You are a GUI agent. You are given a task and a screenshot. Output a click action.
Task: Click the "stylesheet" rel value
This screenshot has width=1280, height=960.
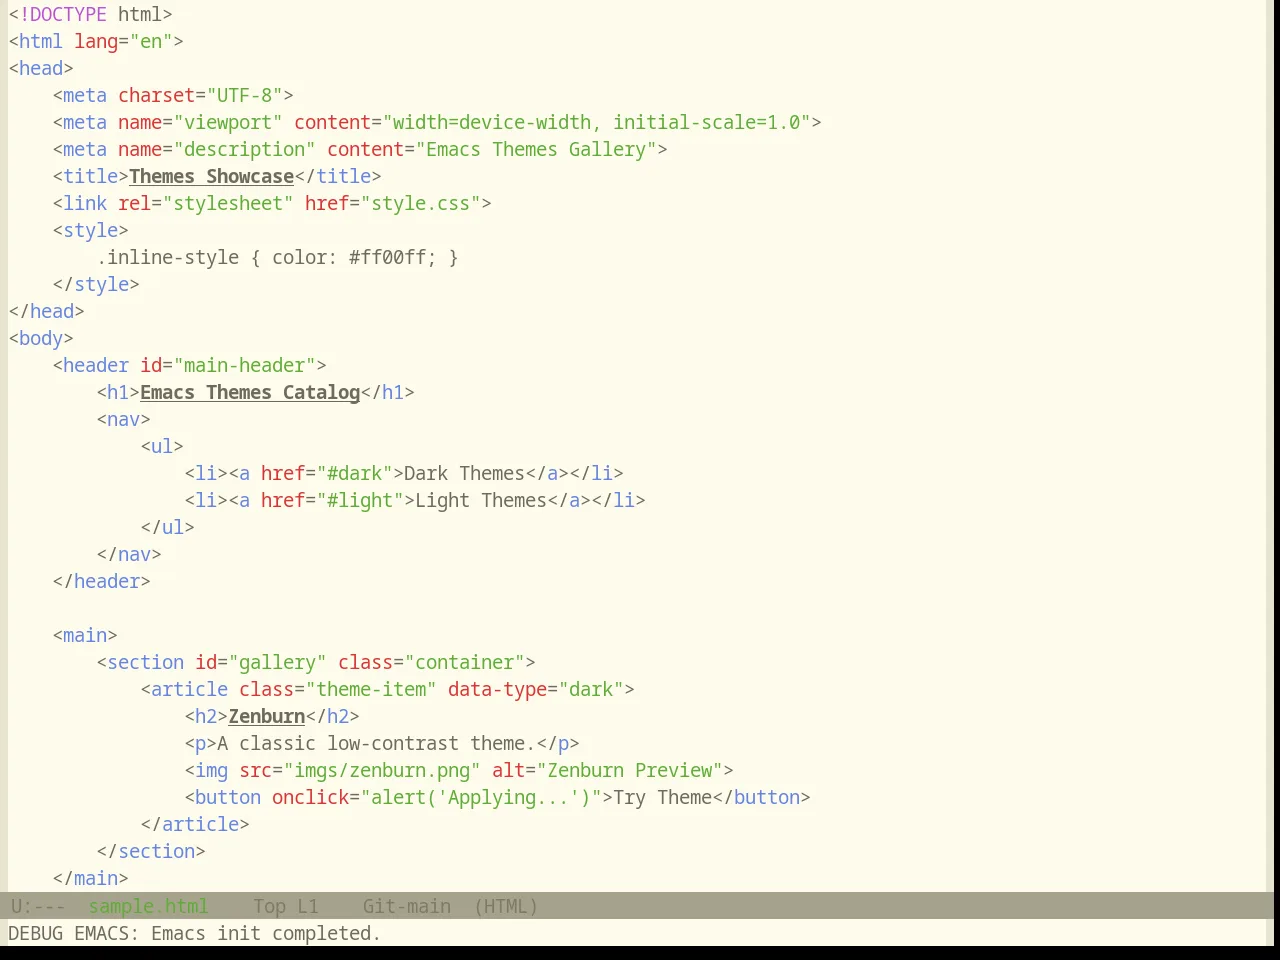tap(228, 204)
